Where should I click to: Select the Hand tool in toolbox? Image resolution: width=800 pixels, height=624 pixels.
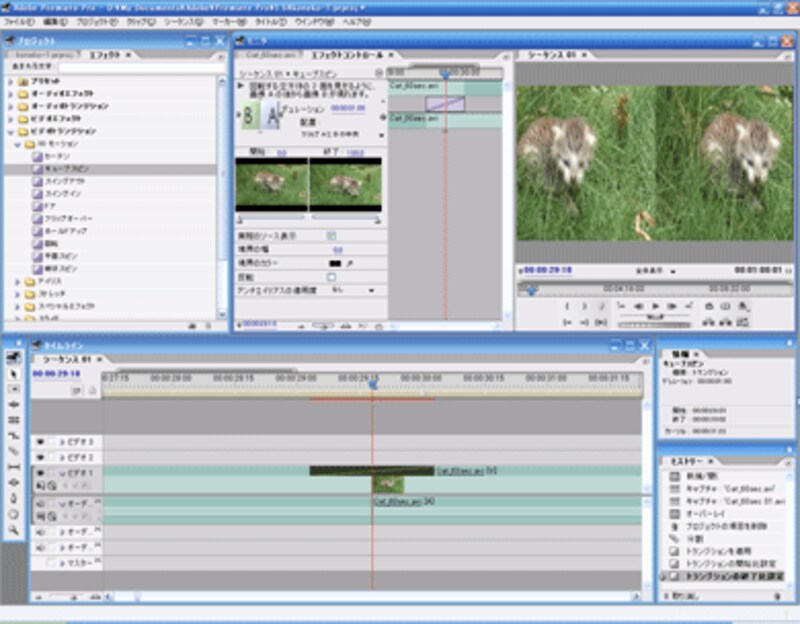[x=14, y=513]
